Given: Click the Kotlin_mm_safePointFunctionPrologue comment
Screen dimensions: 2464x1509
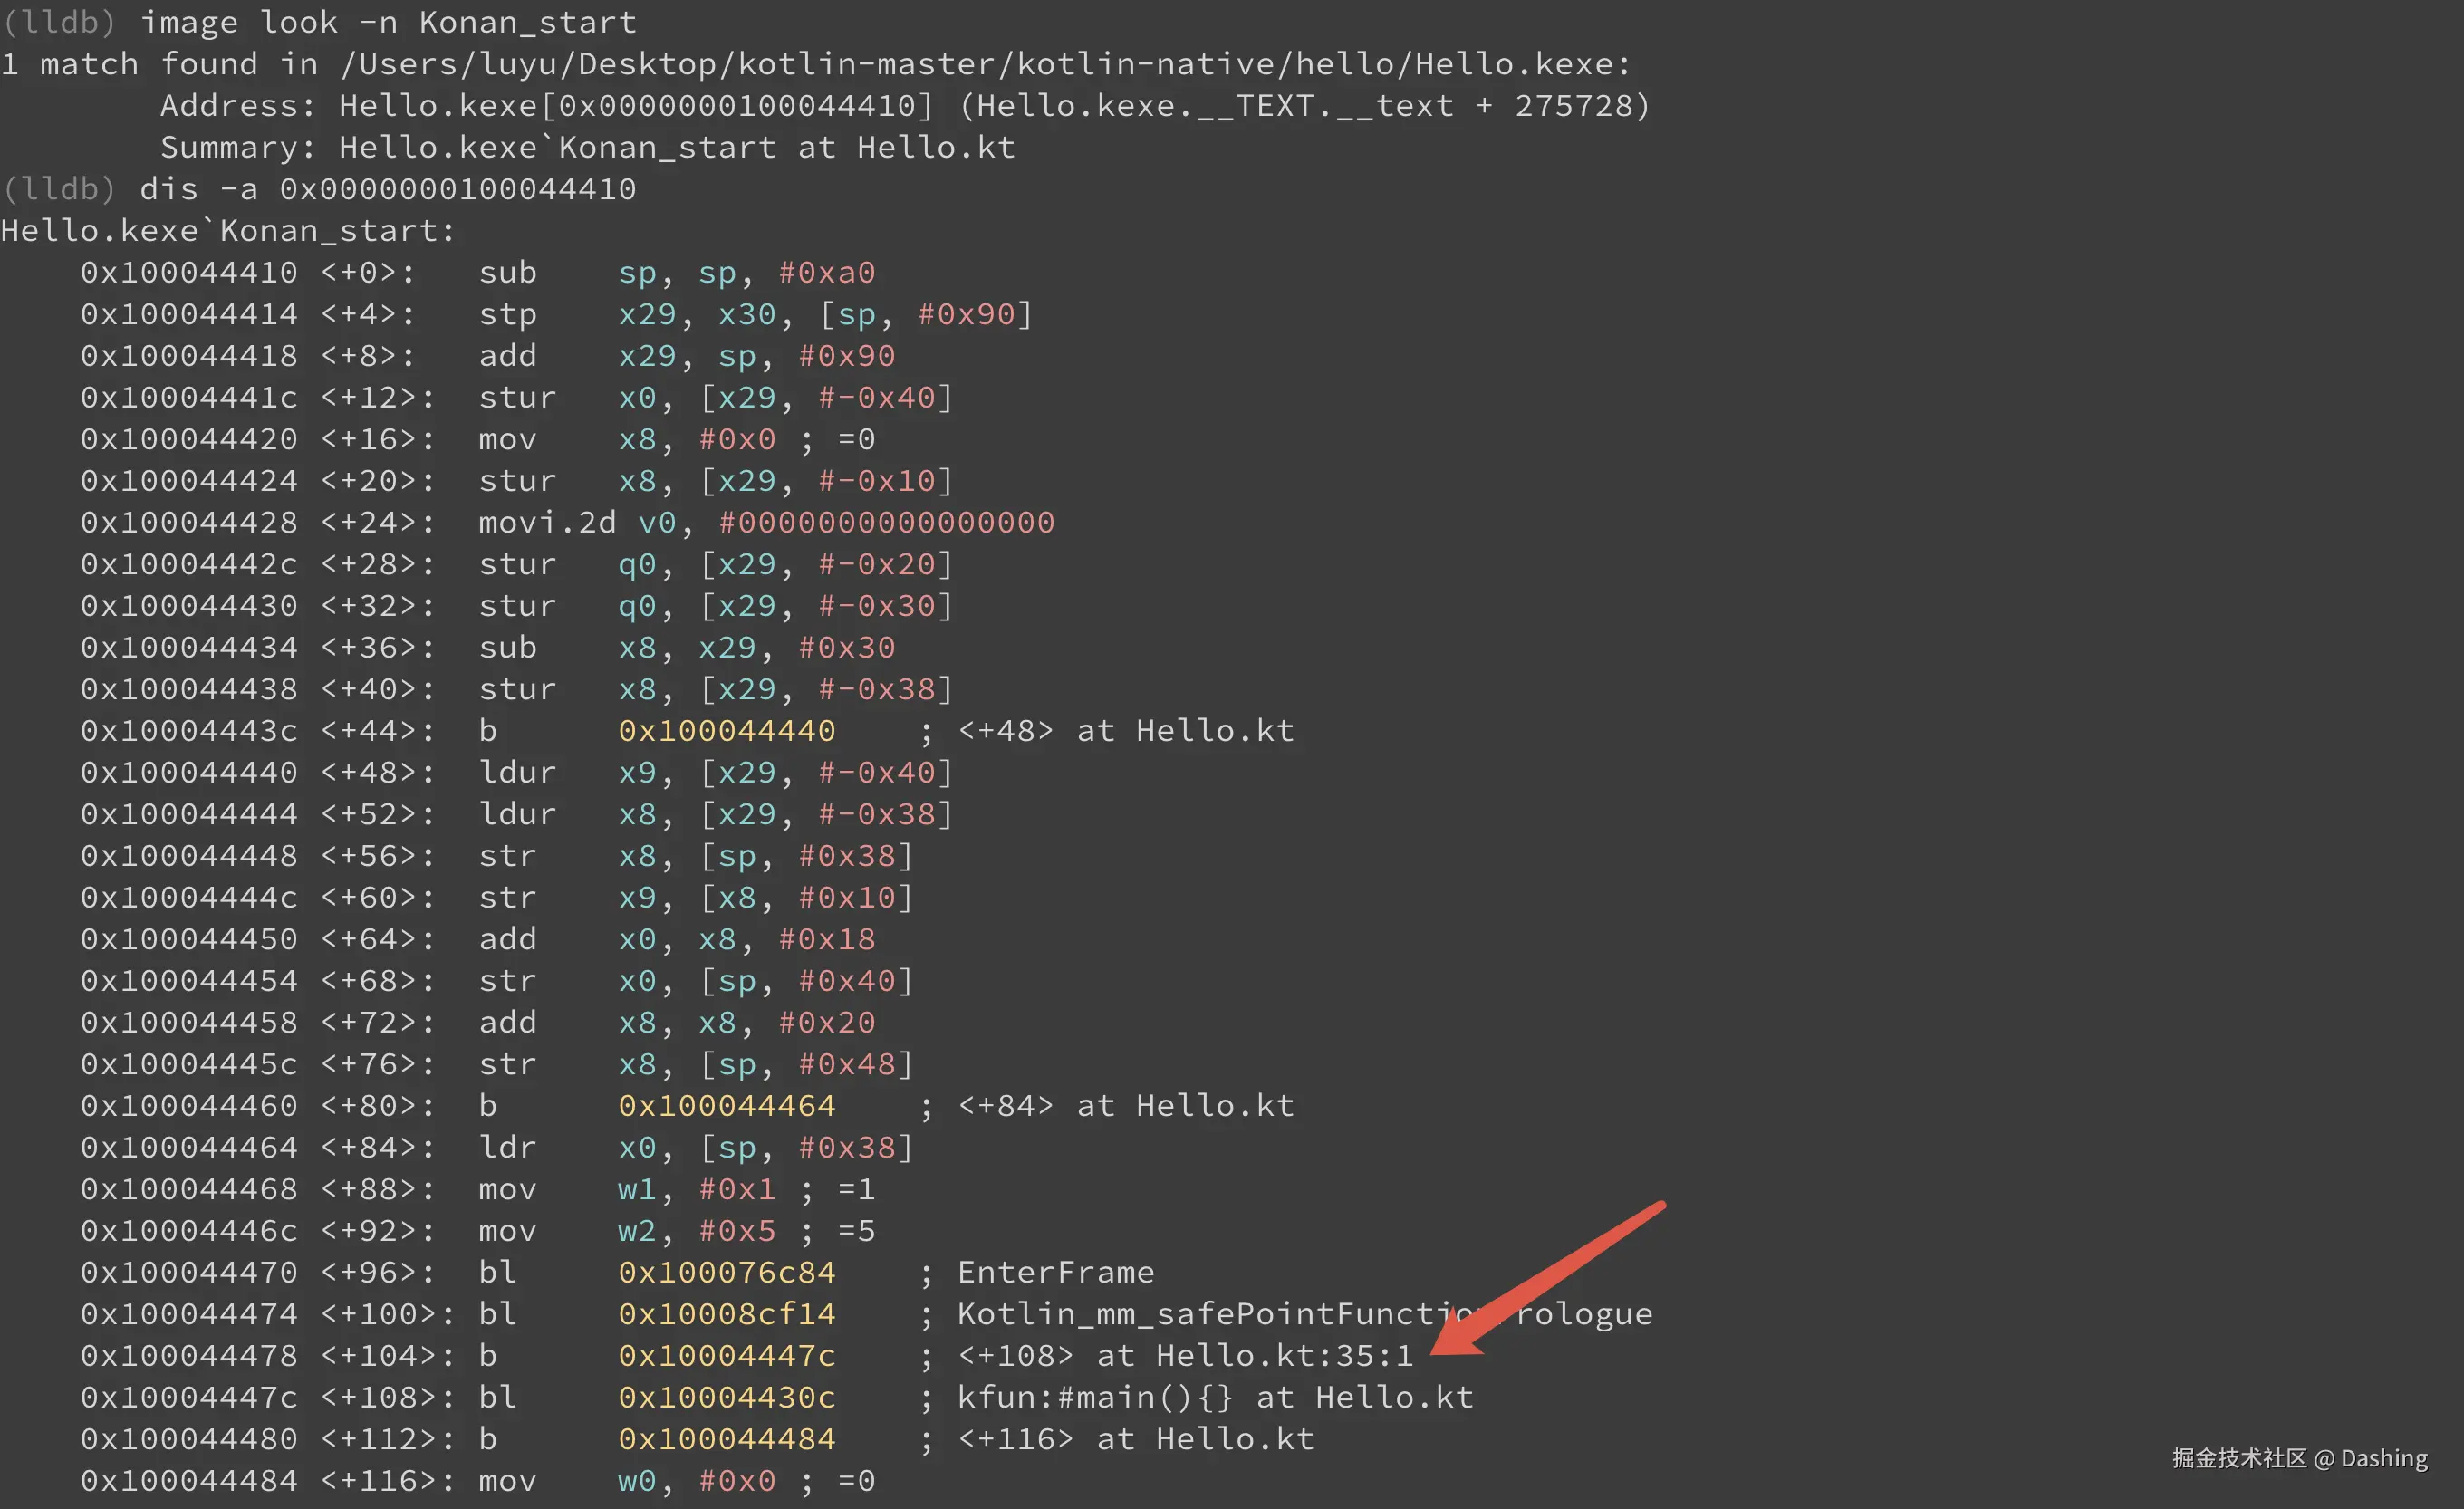Looking at the screenshot, I should (x=1304, y=1314).
